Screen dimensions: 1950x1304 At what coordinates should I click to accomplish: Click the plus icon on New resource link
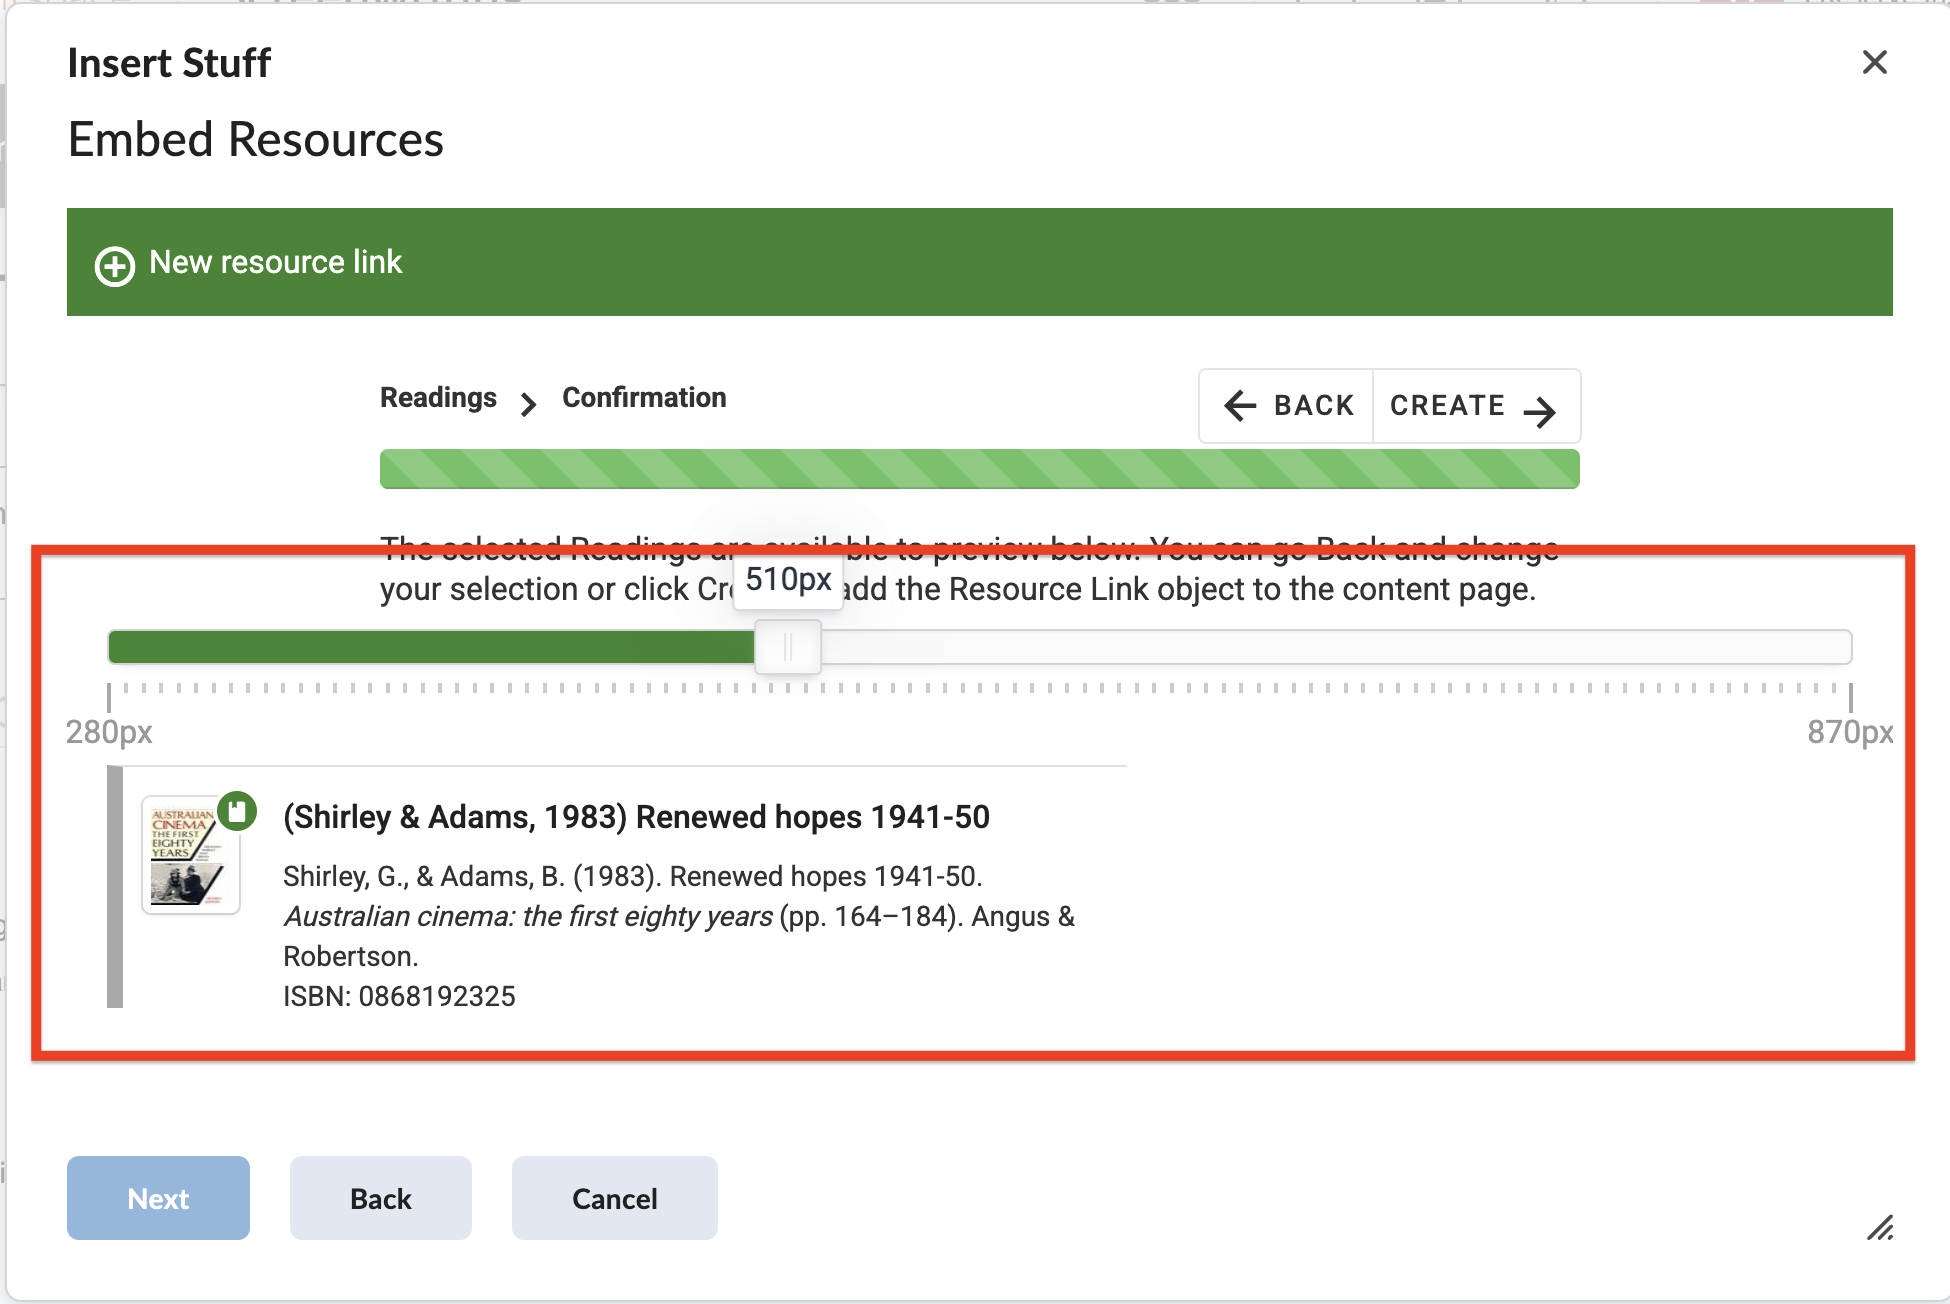(115, 264)
